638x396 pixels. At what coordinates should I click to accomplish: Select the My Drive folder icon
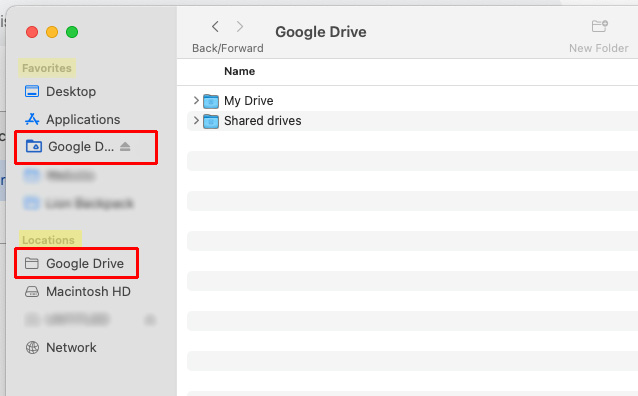[211, 101]
